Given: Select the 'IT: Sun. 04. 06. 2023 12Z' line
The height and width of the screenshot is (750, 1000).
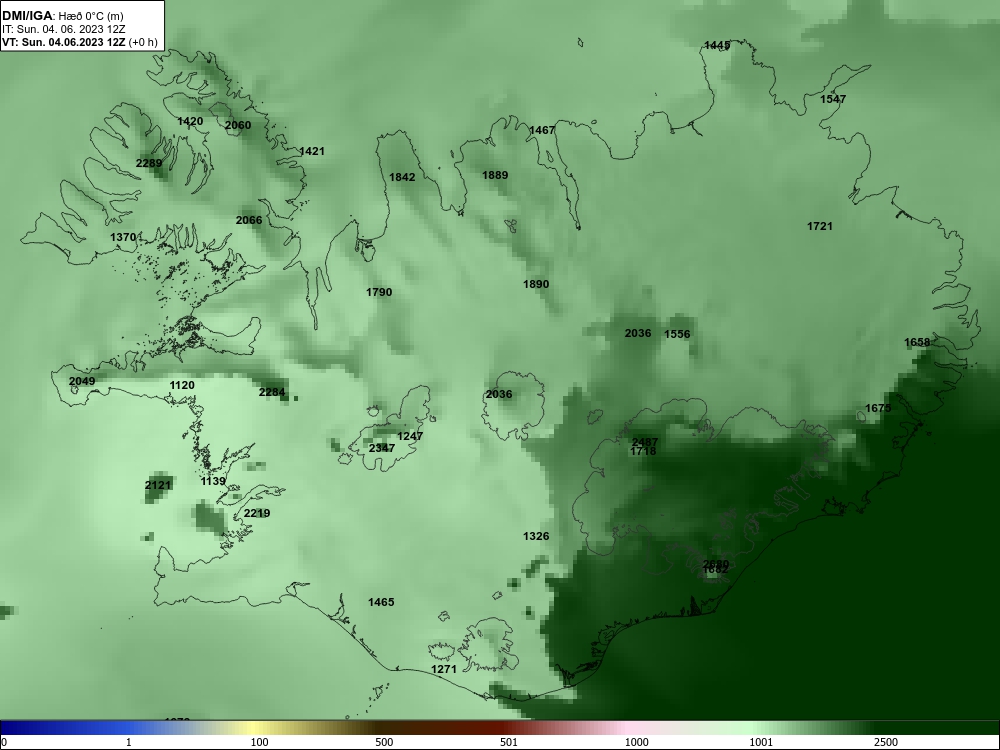Looking at the screenshot, I should pos(64,29).
